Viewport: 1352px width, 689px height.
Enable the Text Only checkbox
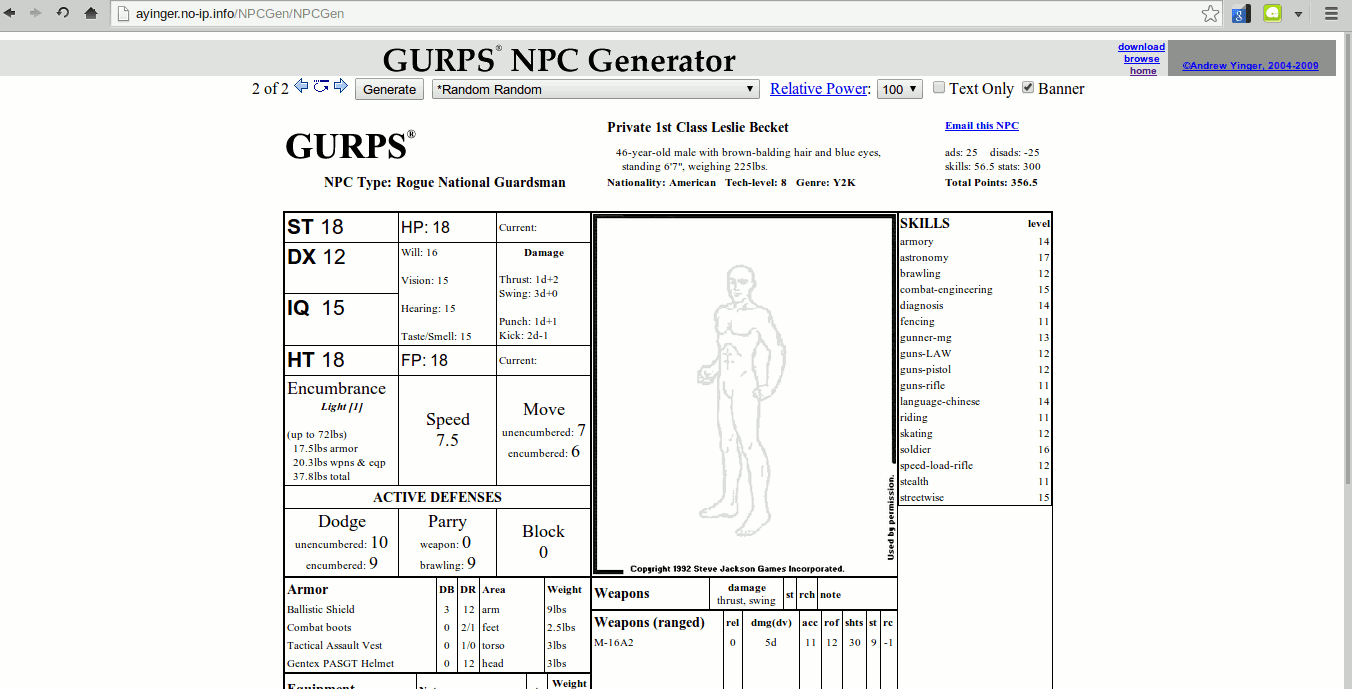click(938, 88)
